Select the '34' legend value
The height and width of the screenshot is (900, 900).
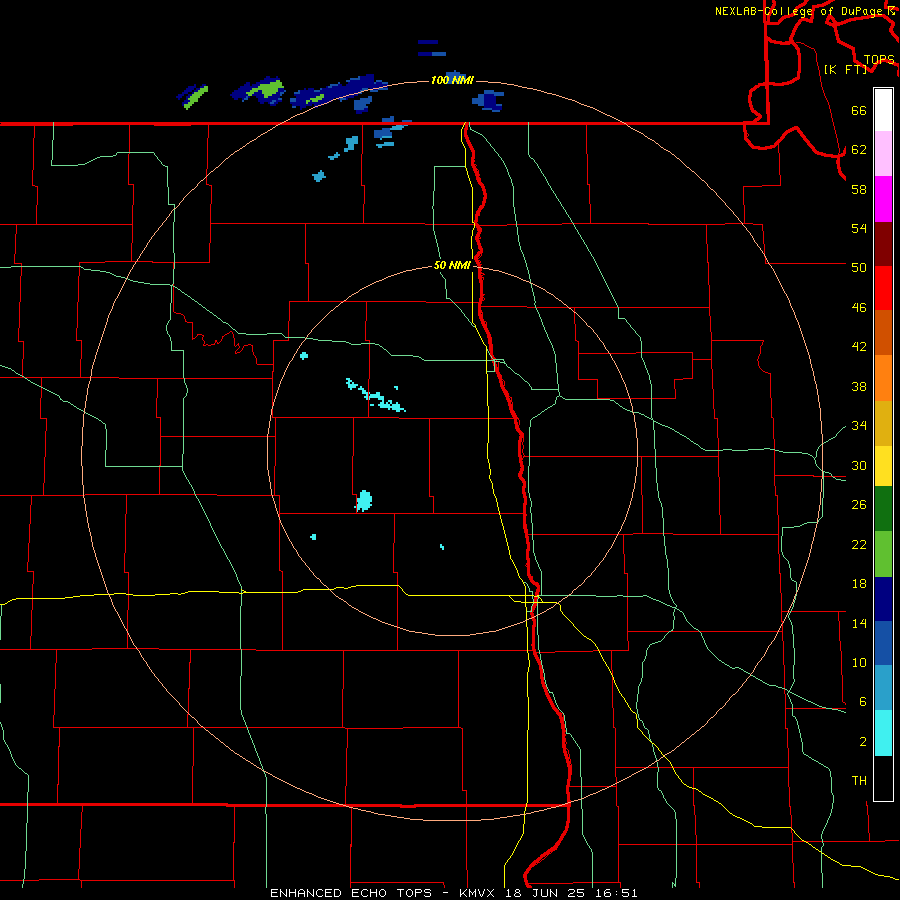pyautogui.click(x=859, y=426)
